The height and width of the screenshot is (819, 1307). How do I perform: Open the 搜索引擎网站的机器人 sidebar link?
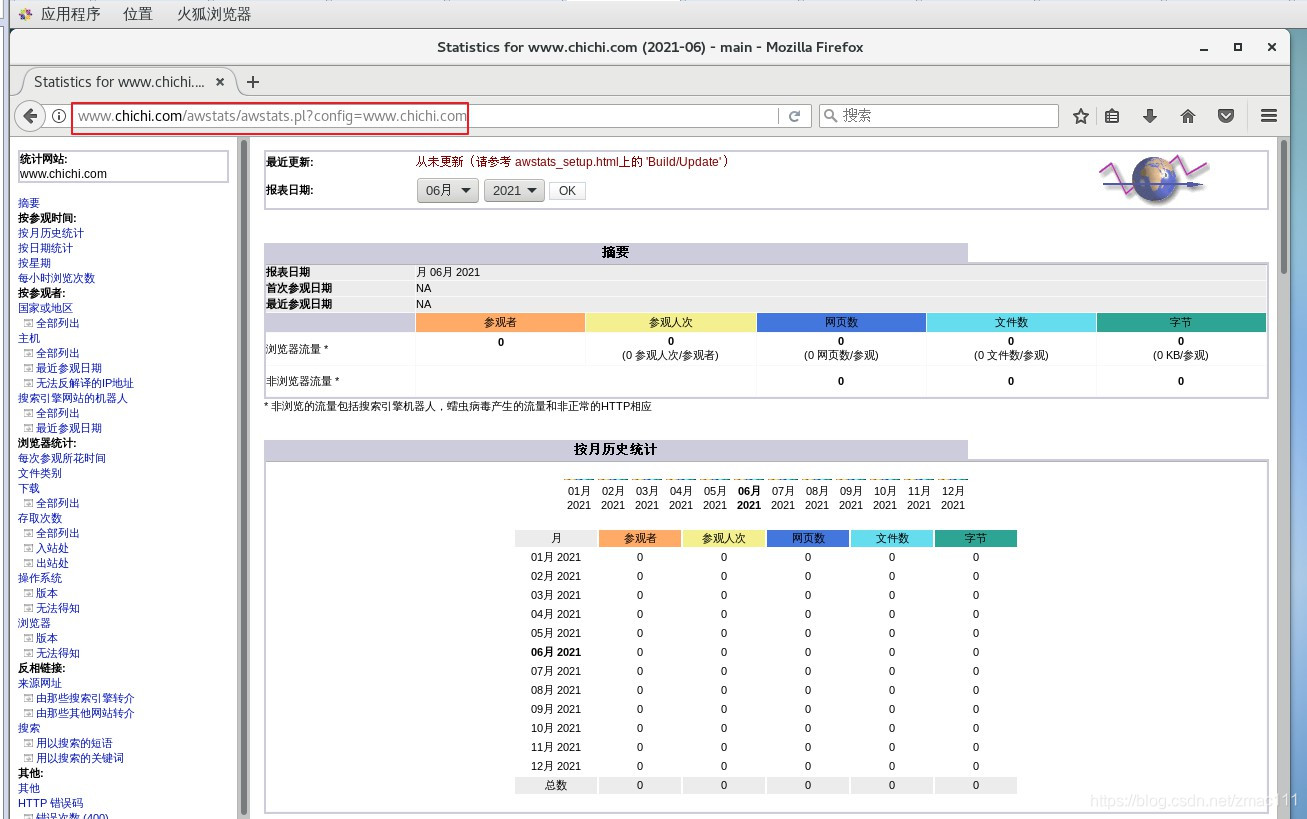click(x=73, y=398)
